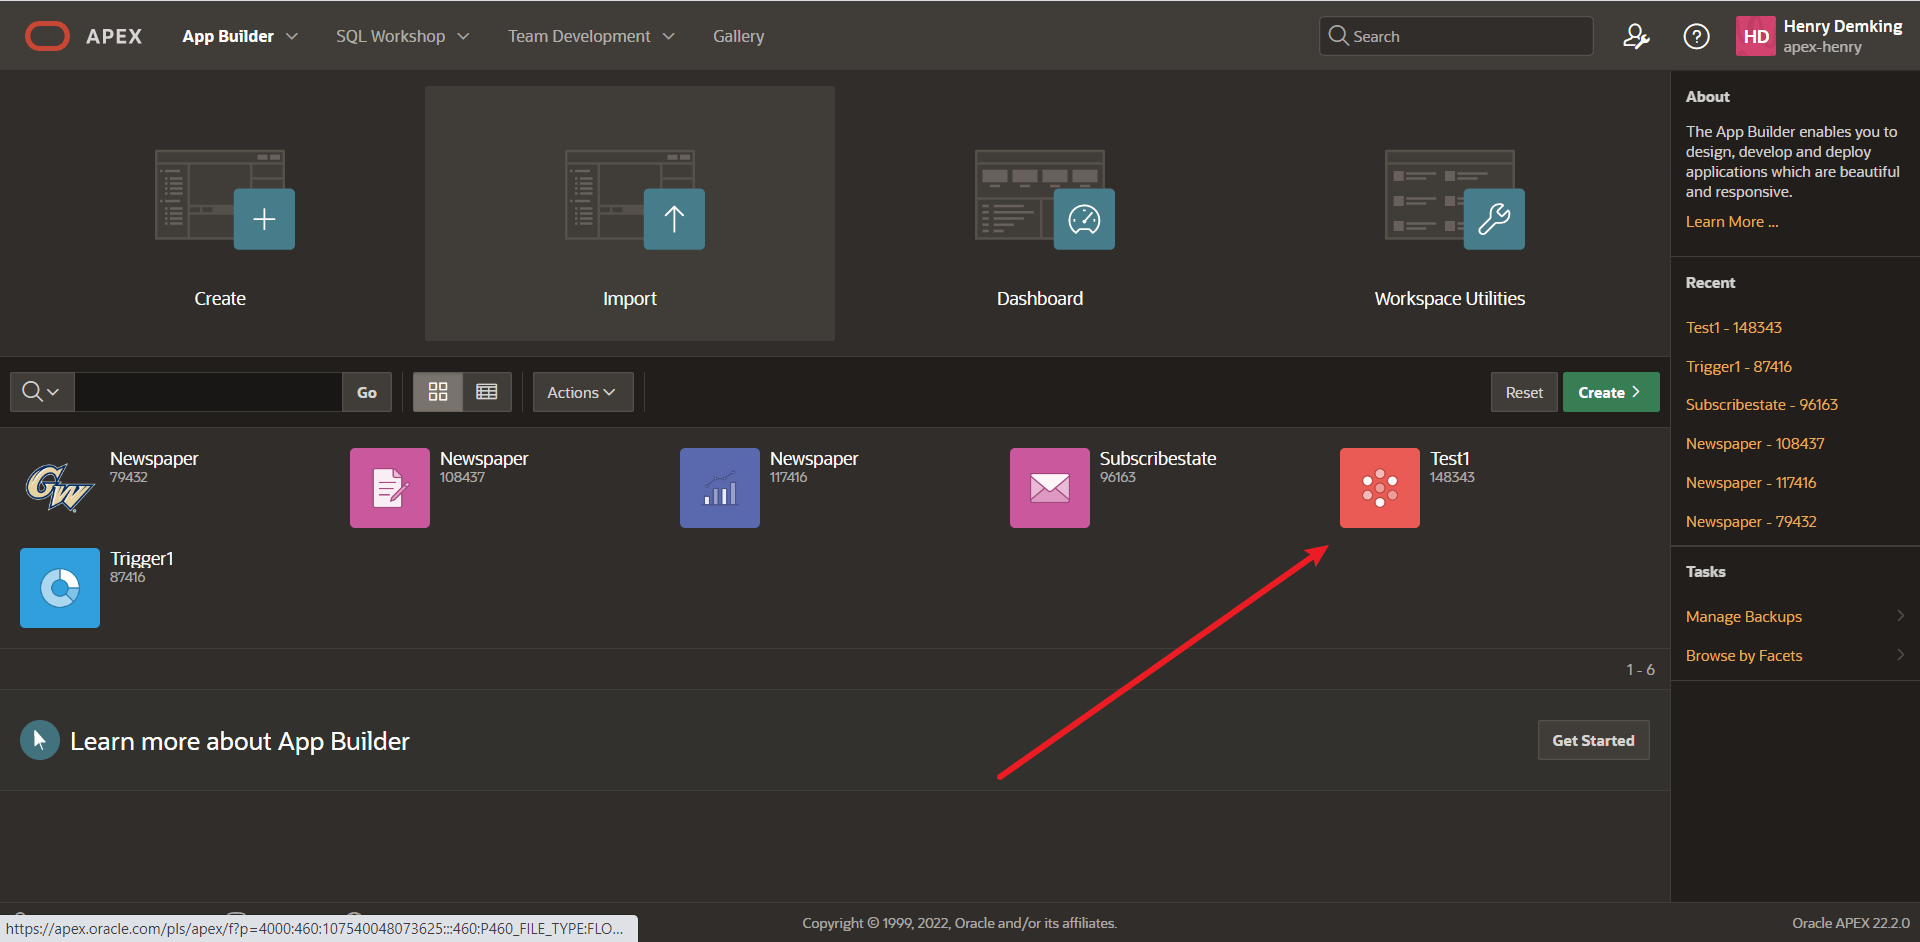Switch to report list view

487,392
